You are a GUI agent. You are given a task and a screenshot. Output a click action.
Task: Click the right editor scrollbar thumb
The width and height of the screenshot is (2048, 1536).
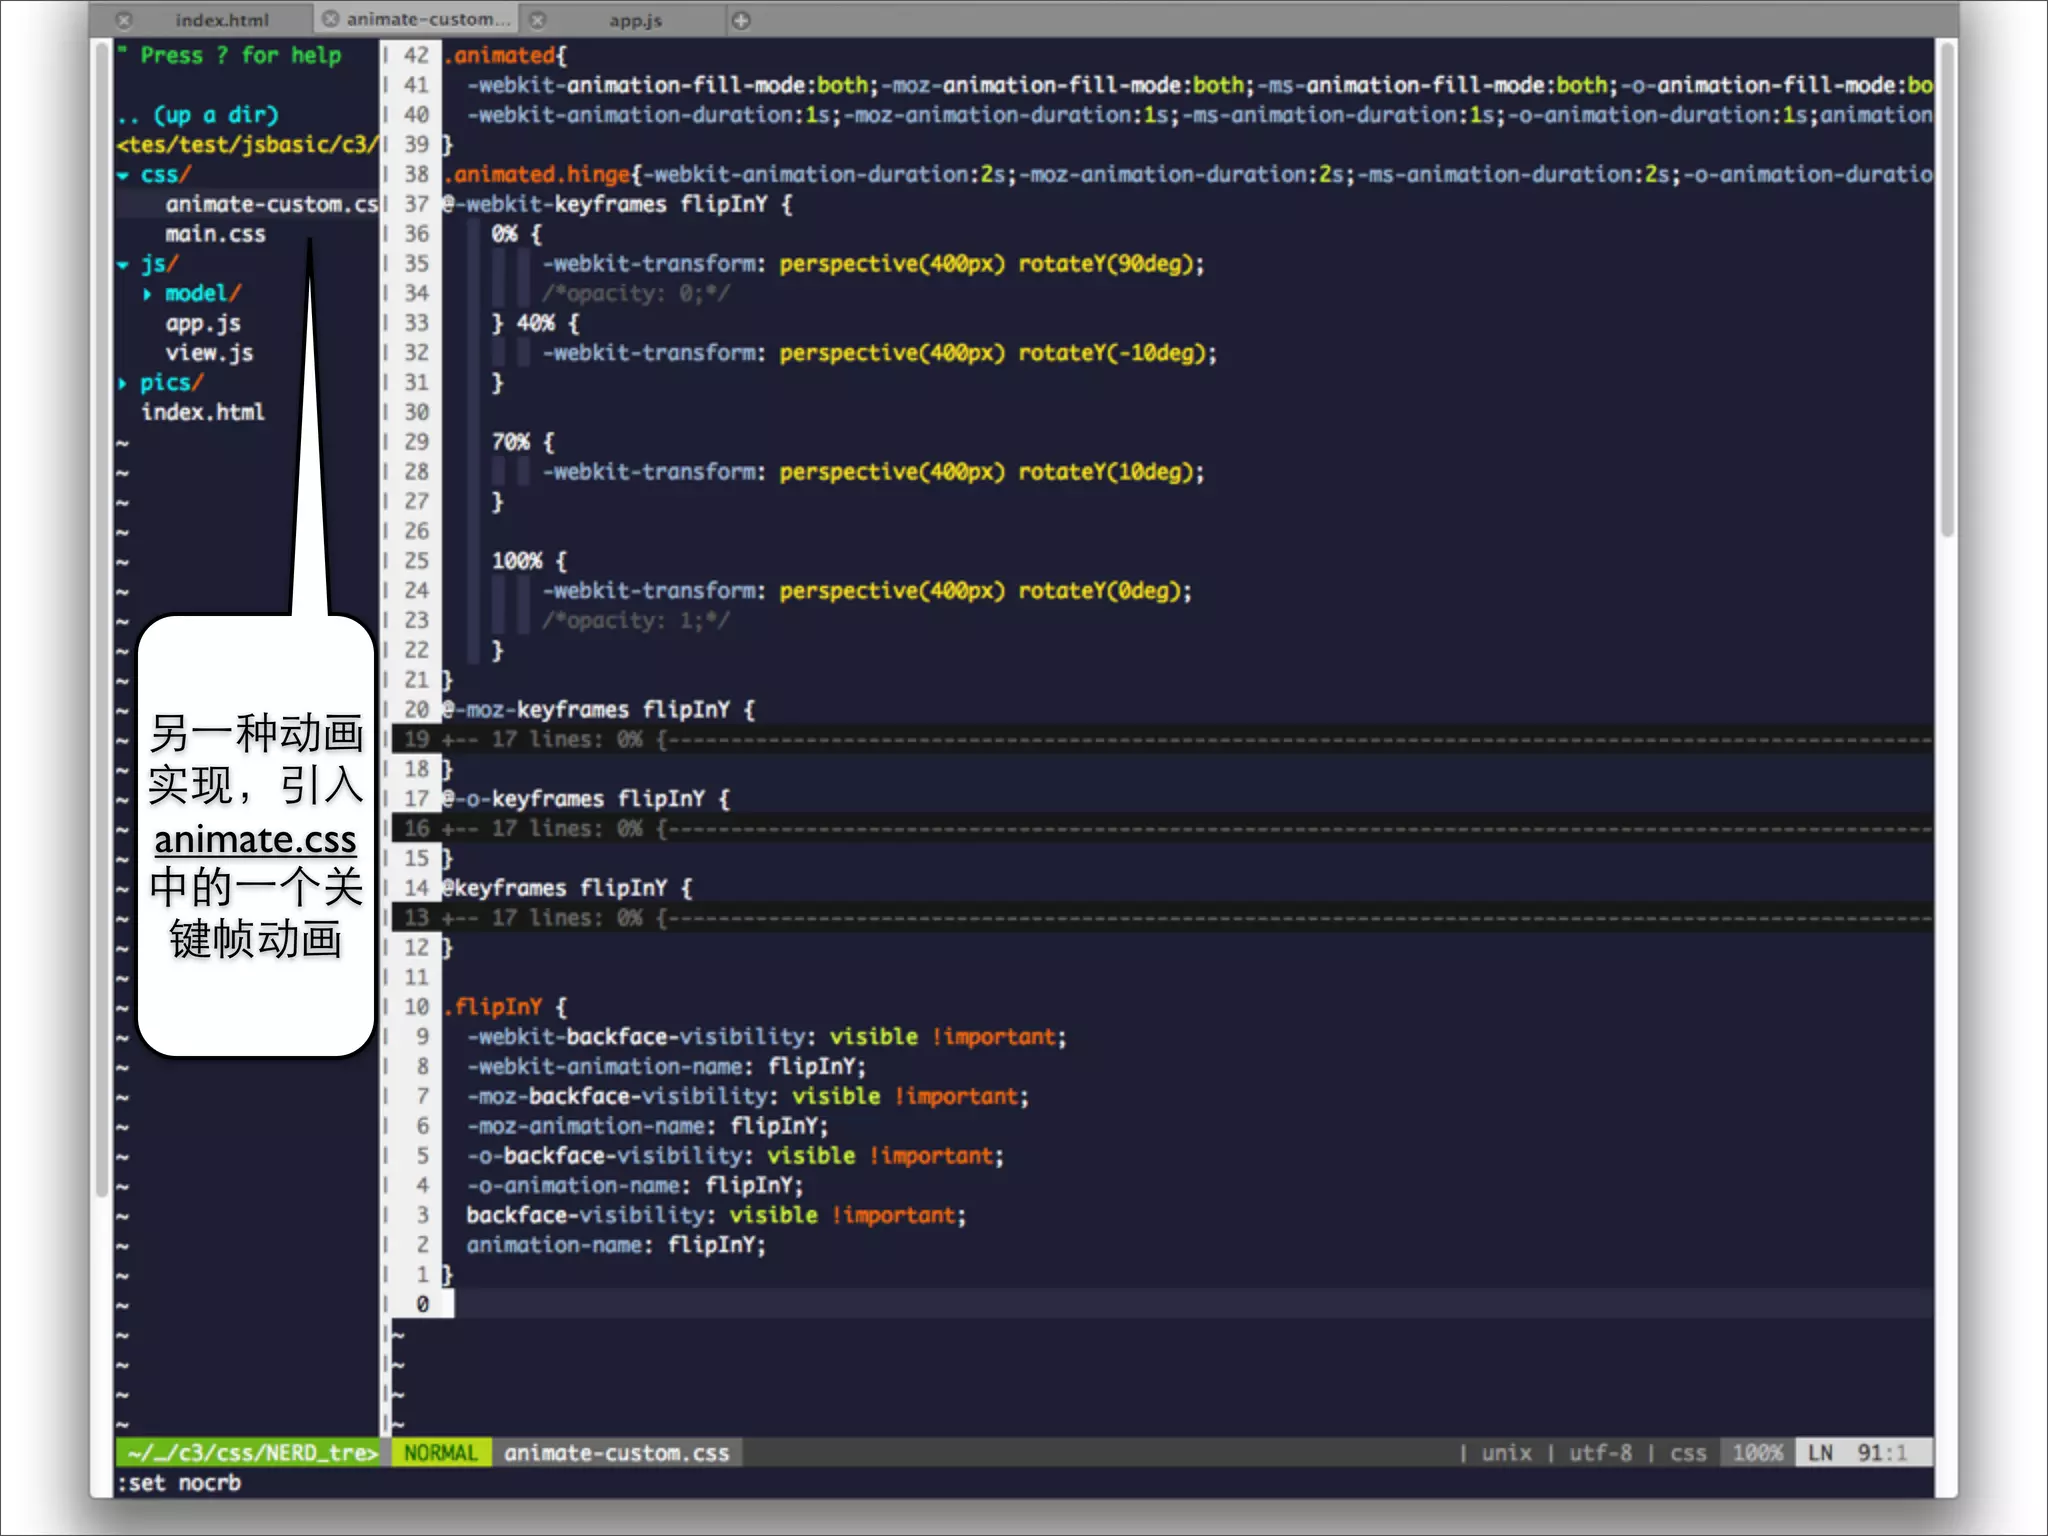[1946, 290]
